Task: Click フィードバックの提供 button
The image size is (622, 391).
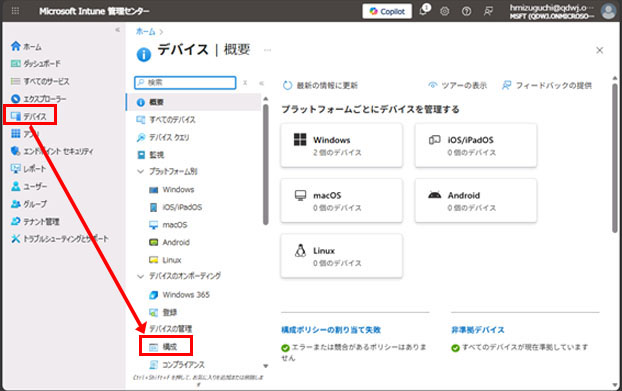Action: click(547, 85)
